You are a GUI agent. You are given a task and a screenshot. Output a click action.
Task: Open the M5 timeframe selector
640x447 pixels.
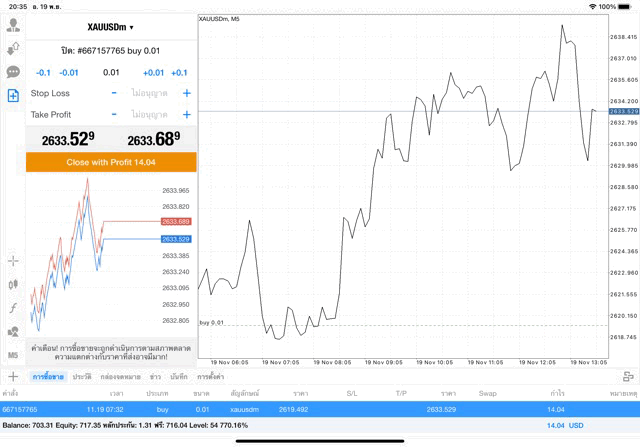click(13, 354)
